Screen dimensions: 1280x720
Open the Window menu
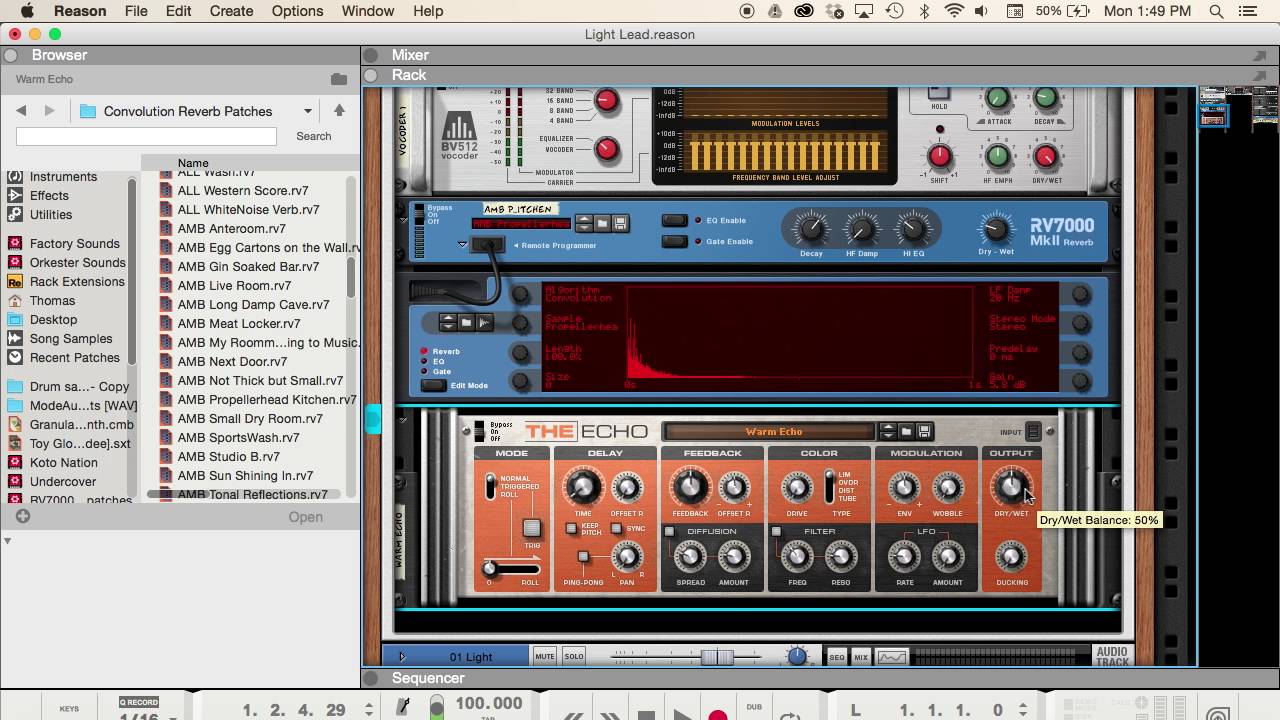pyautogui.click(x=368, y=11)
